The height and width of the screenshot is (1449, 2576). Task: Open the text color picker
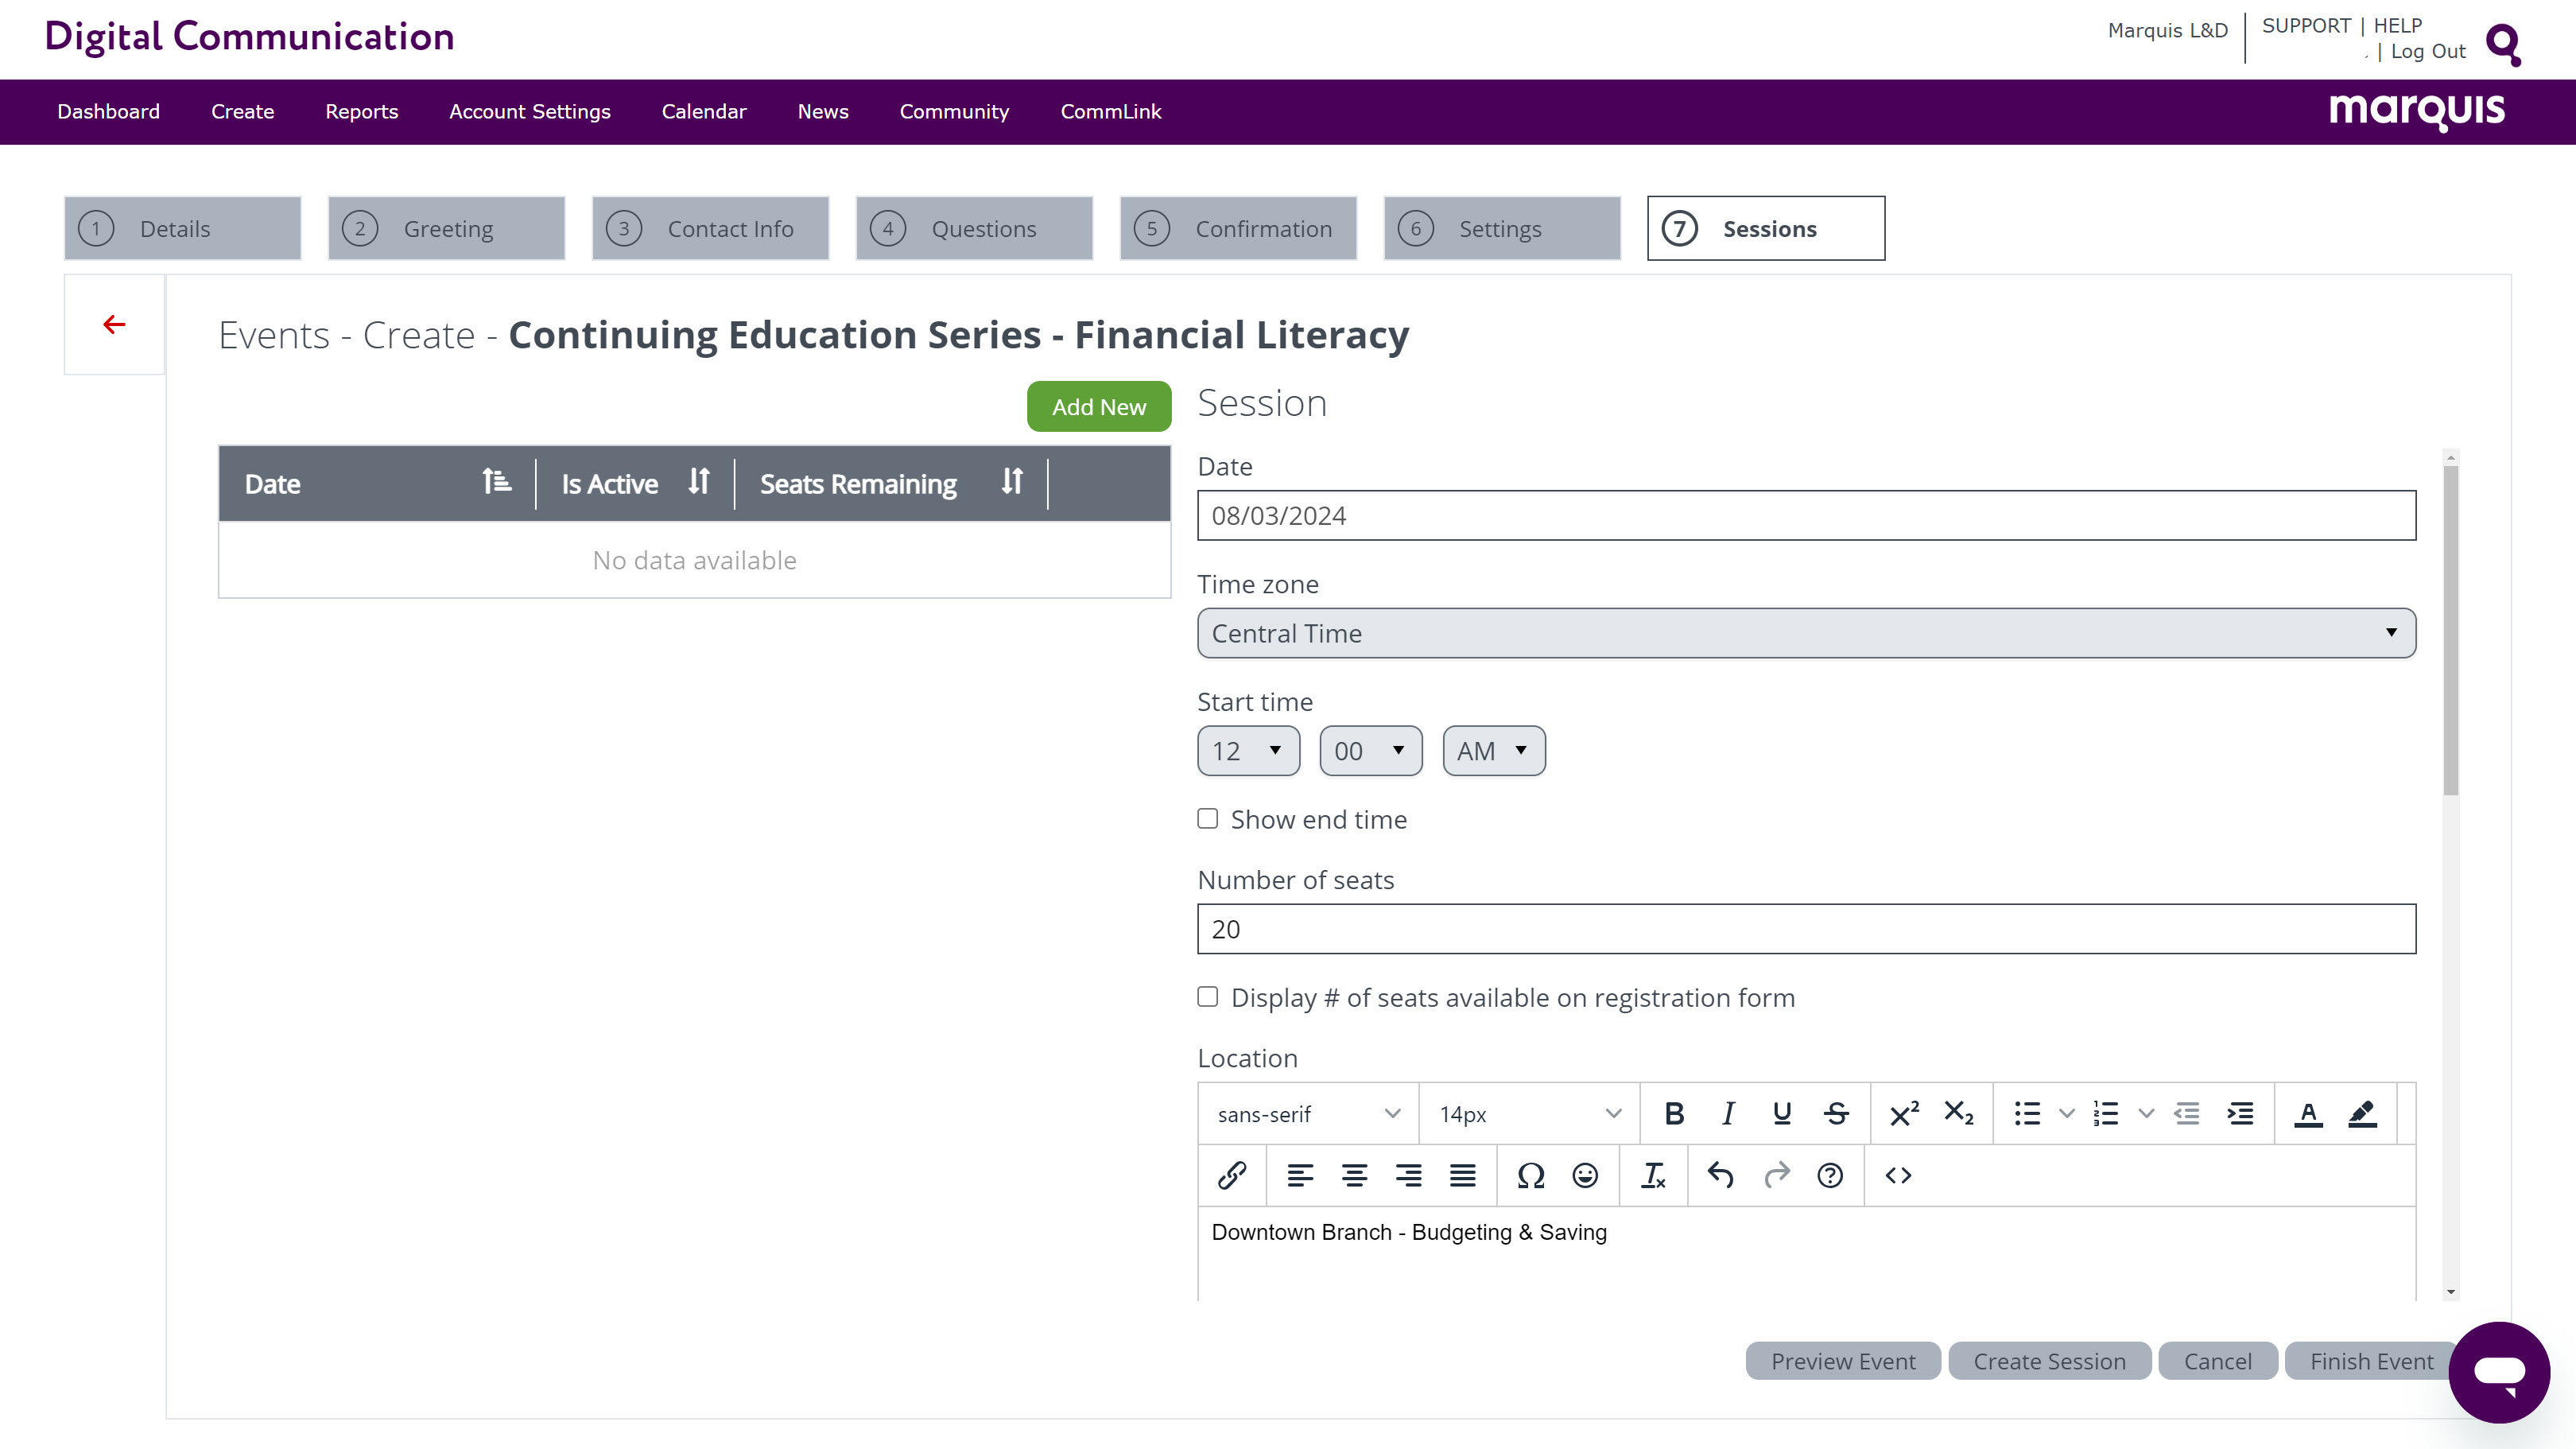tap(2308, 1113)
